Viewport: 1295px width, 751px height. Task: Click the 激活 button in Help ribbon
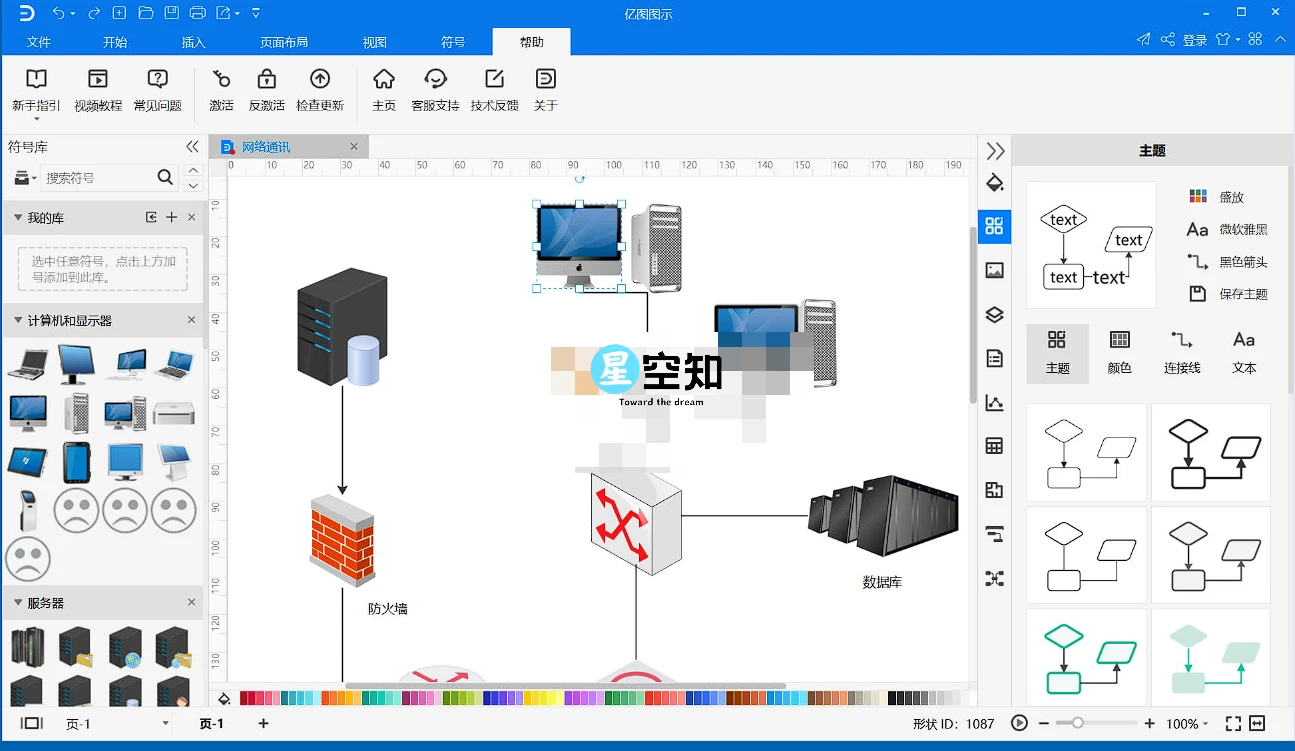(x=220, y=90)
